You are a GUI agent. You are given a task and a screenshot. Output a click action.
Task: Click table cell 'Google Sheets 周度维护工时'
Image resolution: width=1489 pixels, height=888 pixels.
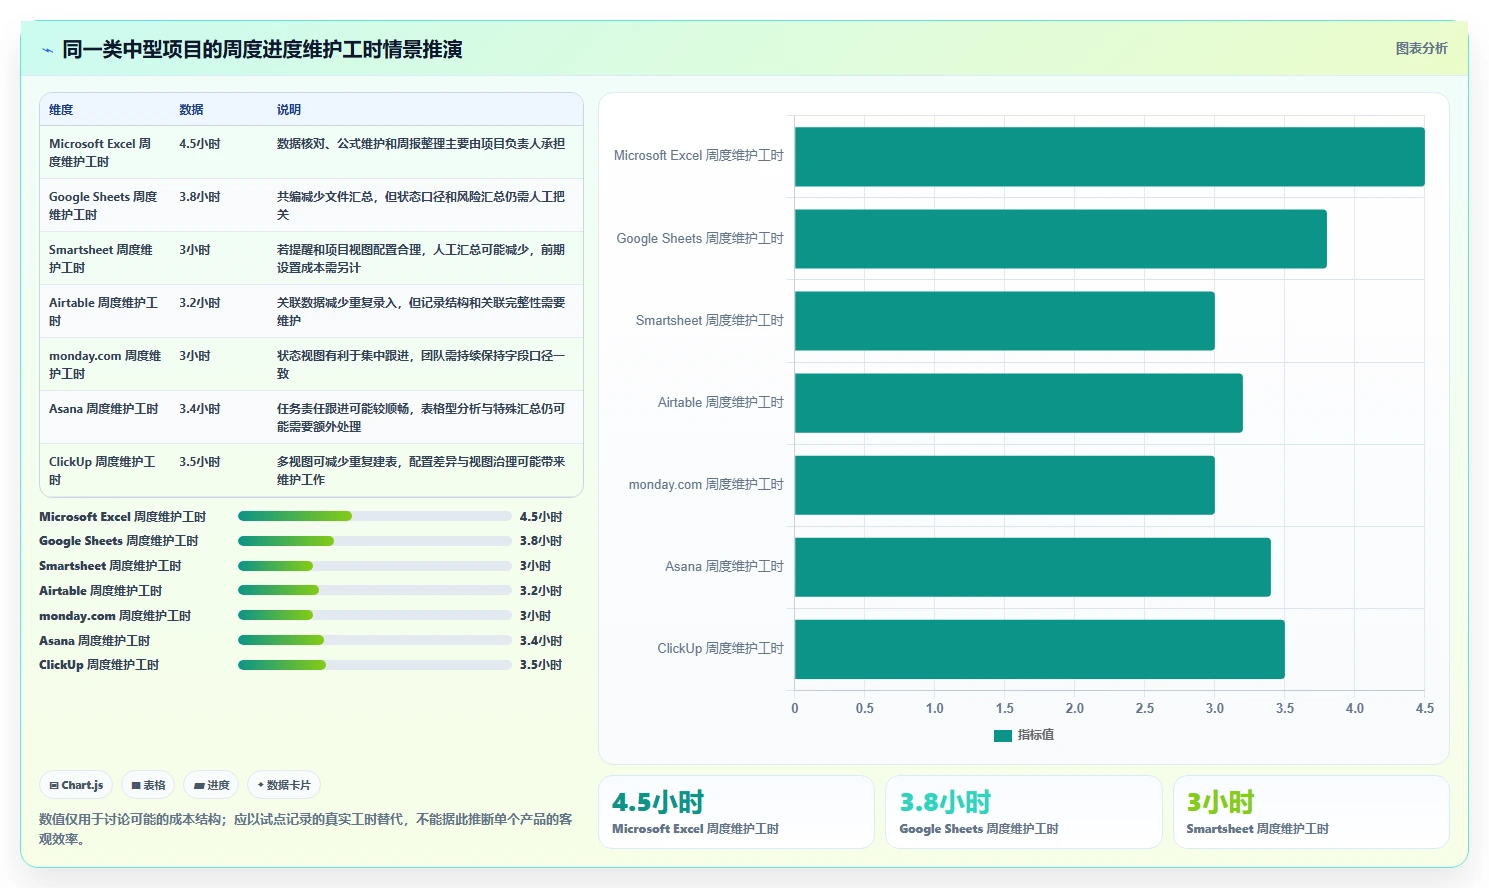coord(104,206)
